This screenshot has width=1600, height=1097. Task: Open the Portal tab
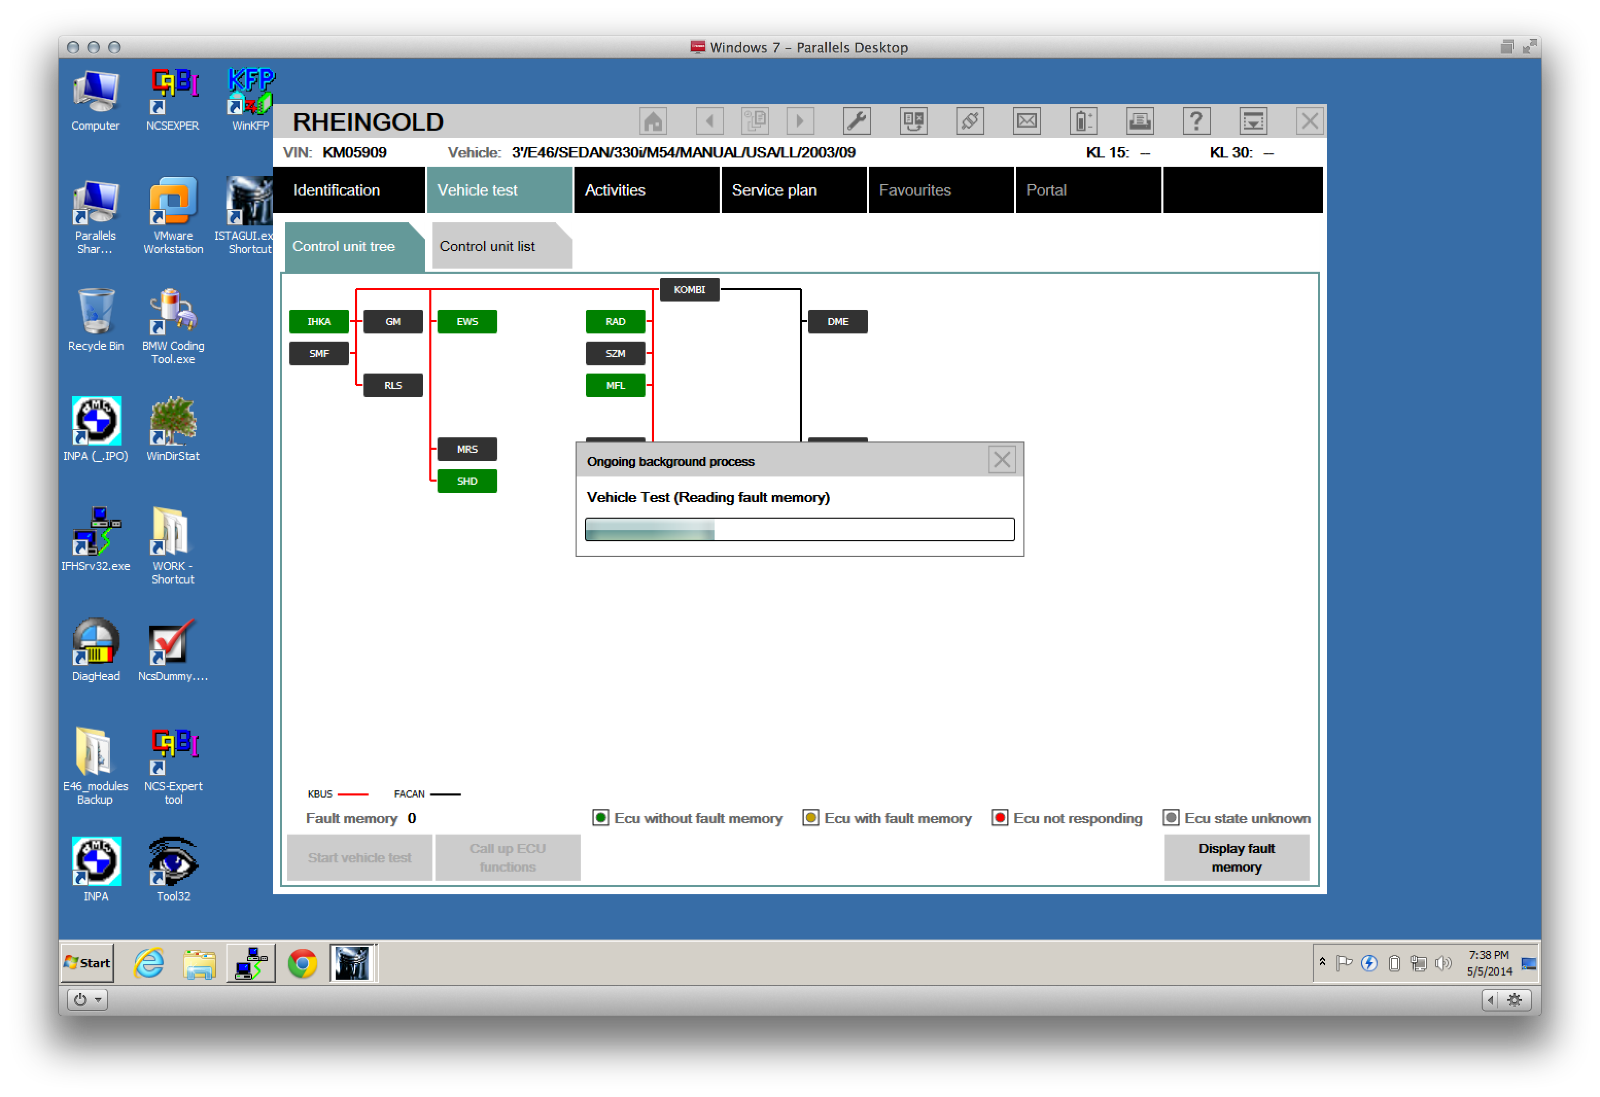[1087, 190]
